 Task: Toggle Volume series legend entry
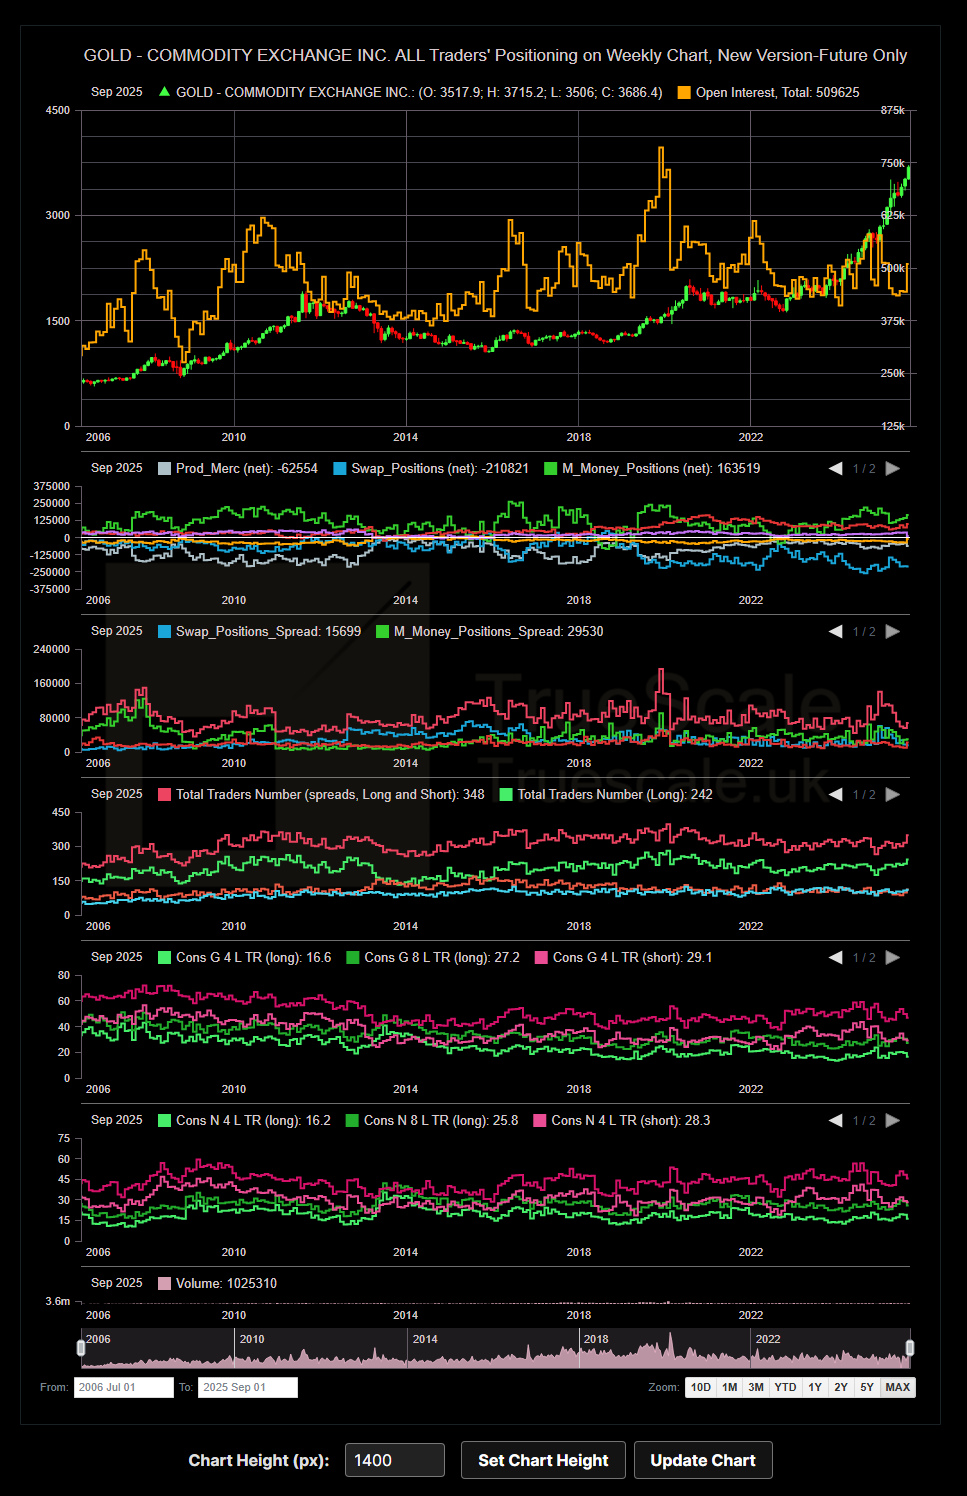click(x=217, y=1283)
